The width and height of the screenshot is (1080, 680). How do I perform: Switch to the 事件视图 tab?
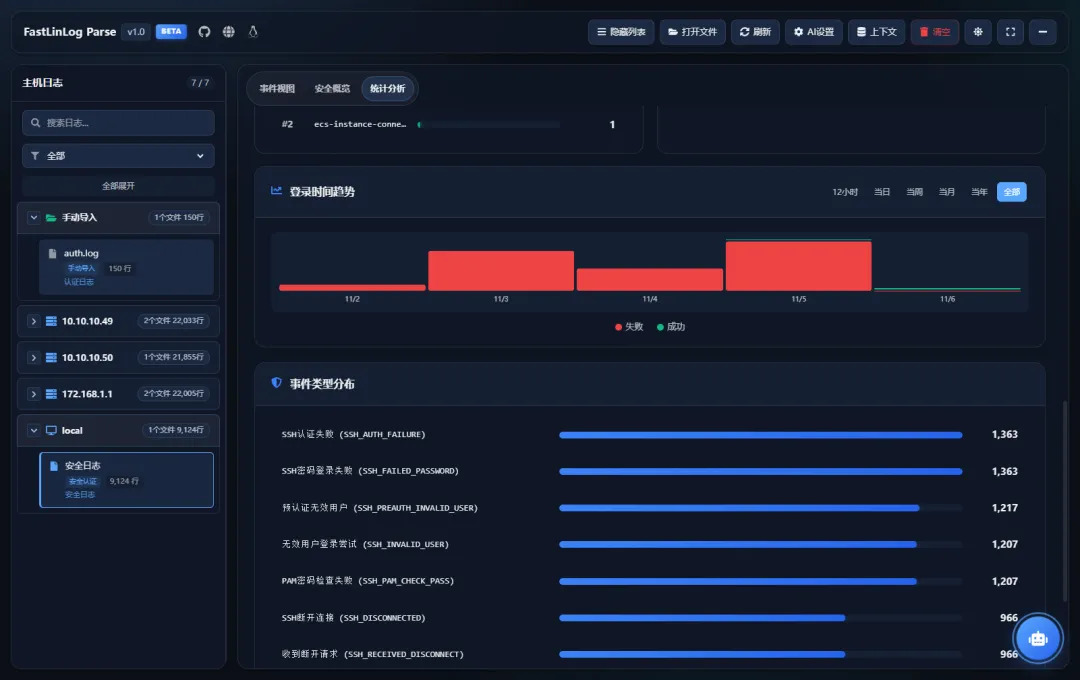277,89
